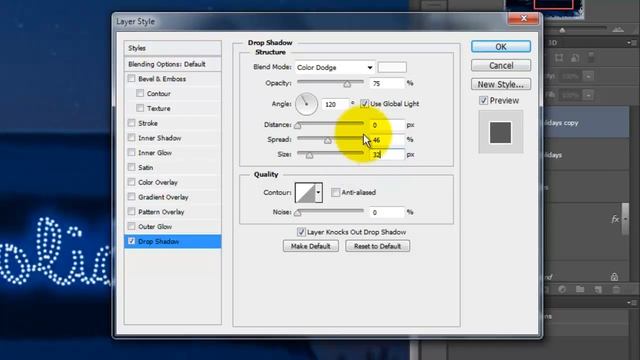Click the fx icon in the Layers panel
Screen dimensions: 640x360
(x=615, y=219)
